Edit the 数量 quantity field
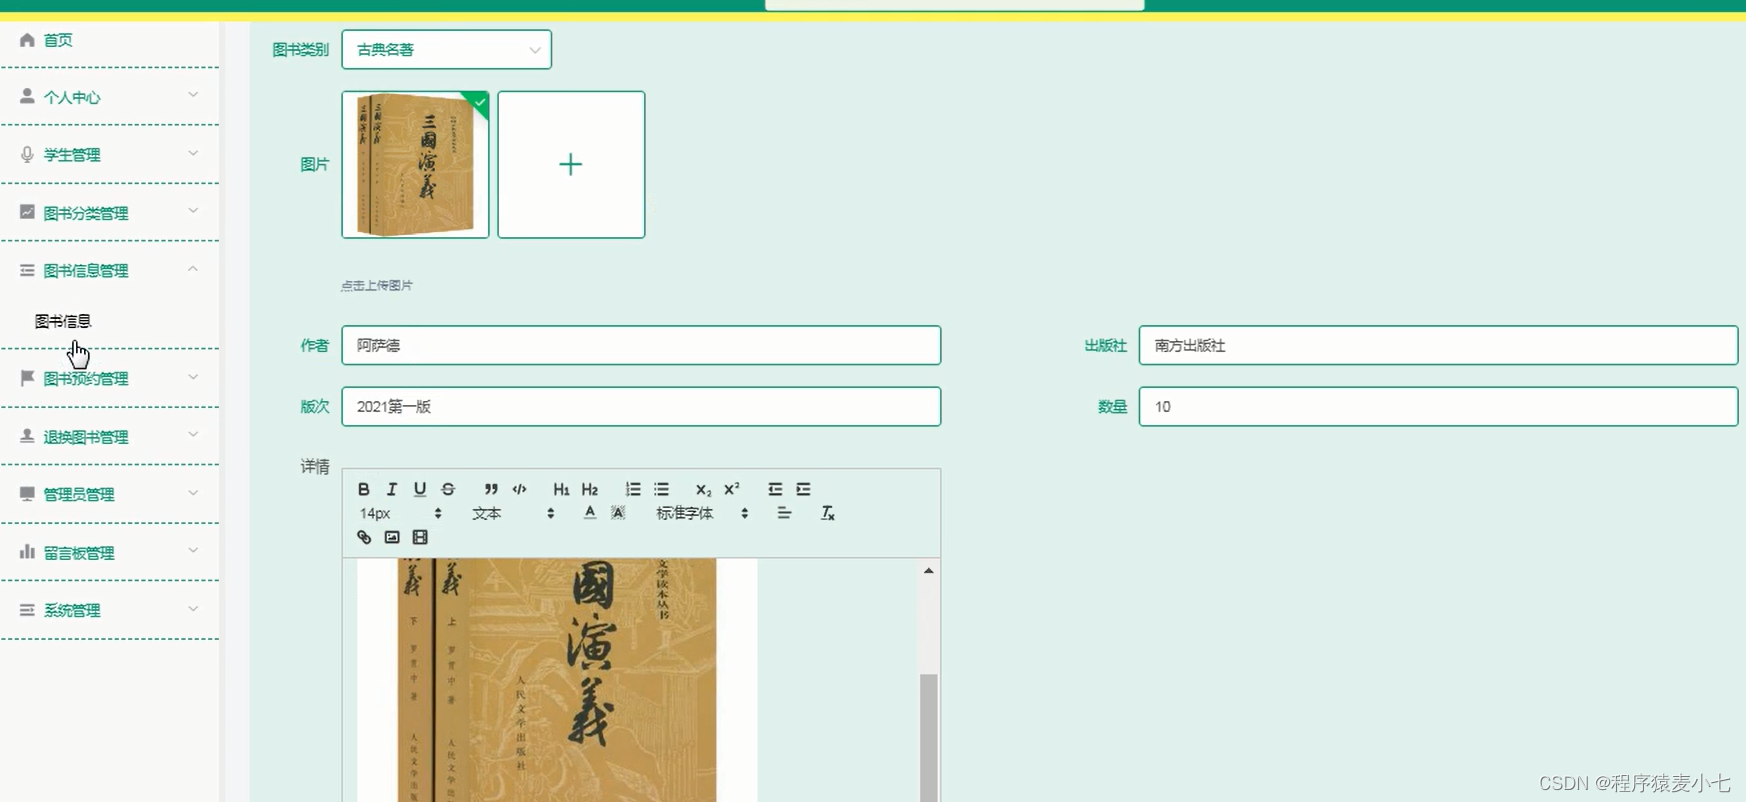The image size is (1746, 802). tap(1438, 406)
